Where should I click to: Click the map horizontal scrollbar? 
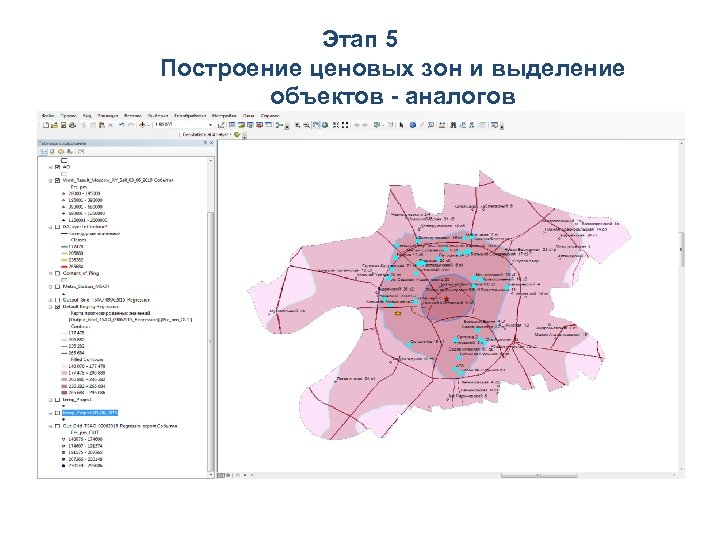(x=540, y=475)
